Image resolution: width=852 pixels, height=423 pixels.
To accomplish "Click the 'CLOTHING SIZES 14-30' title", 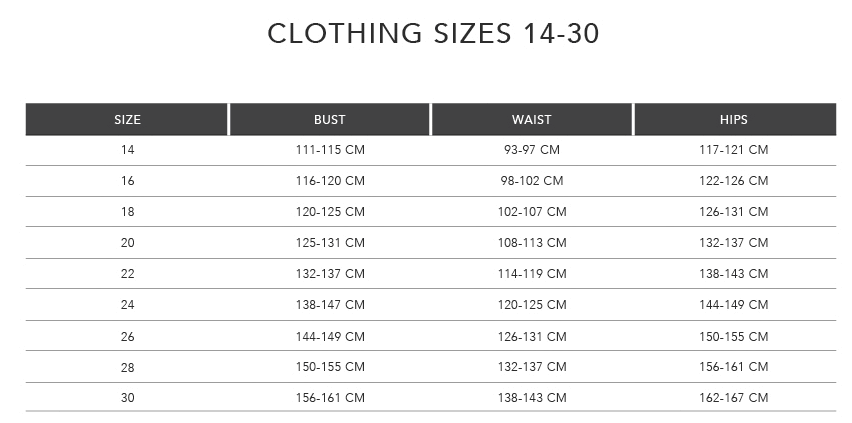I will (x=433, y=34).
